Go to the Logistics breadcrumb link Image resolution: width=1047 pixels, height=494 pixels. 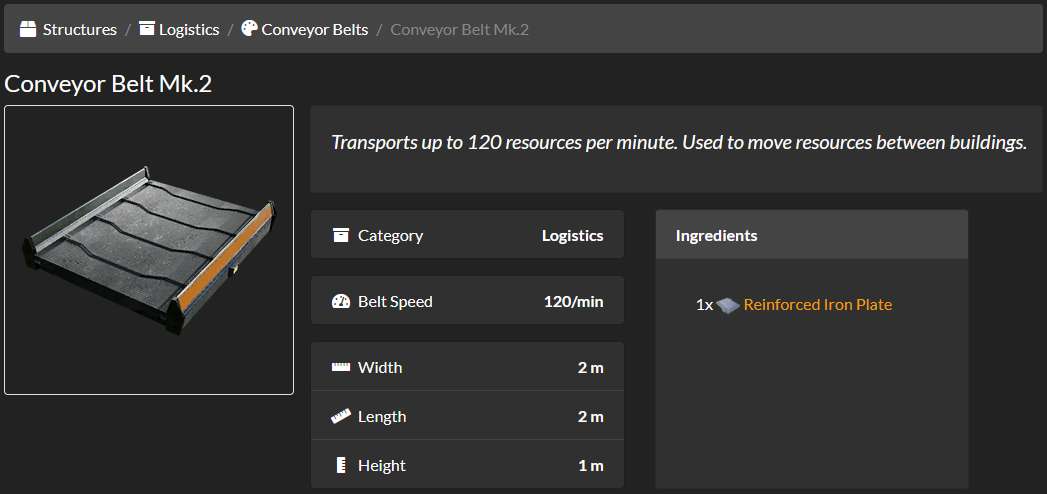click(189, 30)
